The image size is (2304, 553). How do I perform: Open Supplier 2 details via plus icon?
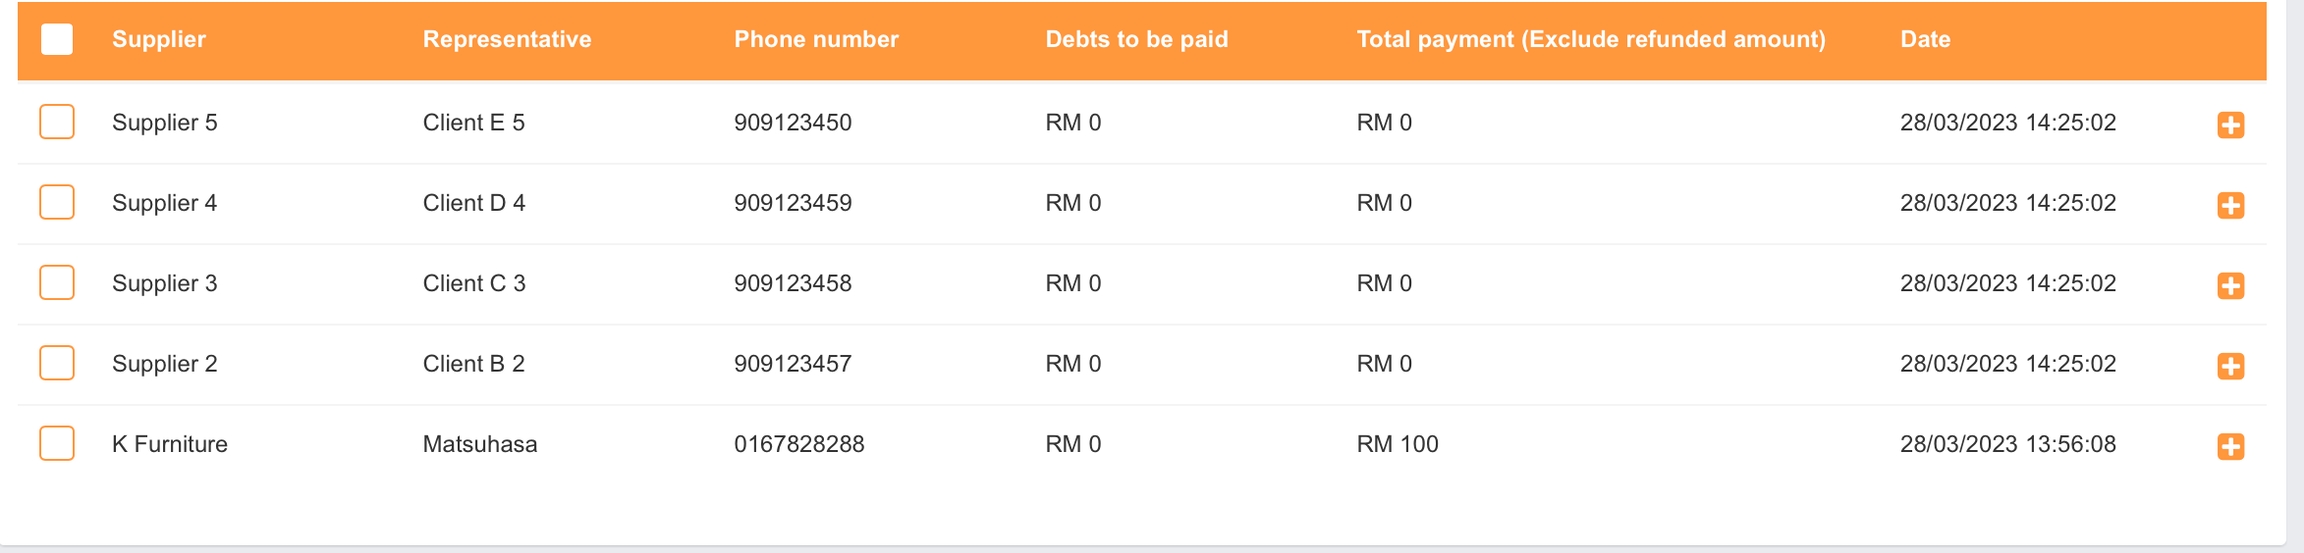coord(2230,366)
